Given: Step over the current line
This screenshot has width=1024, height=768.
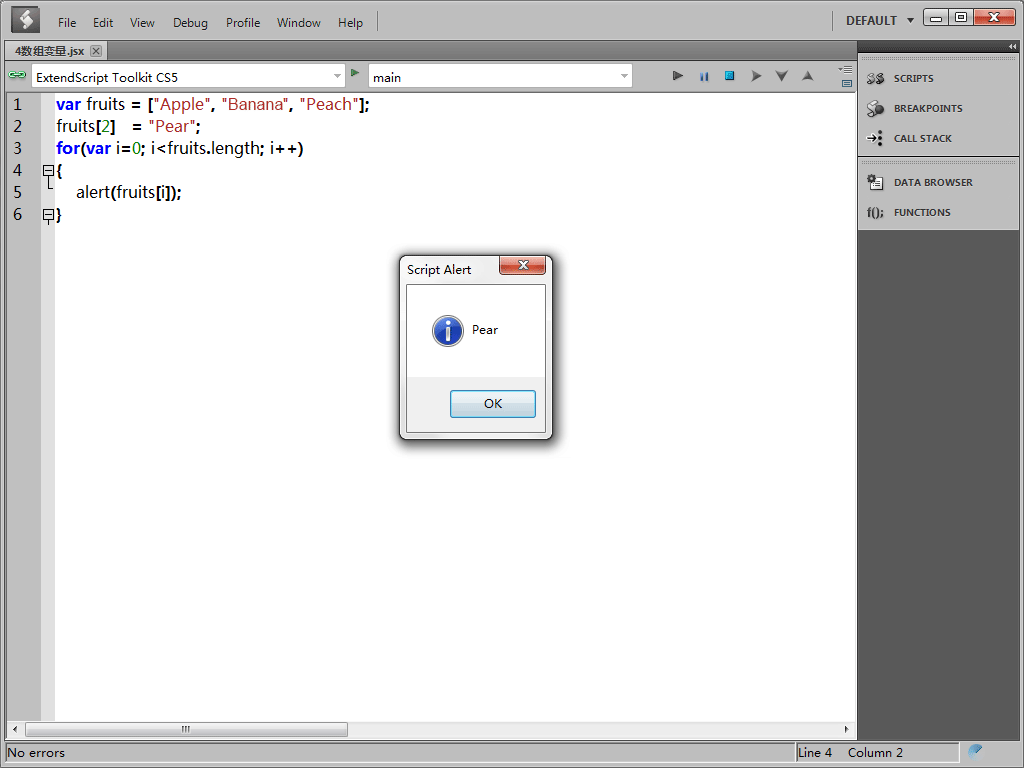Looking at the screenshot, I should [x=756, y=76].
